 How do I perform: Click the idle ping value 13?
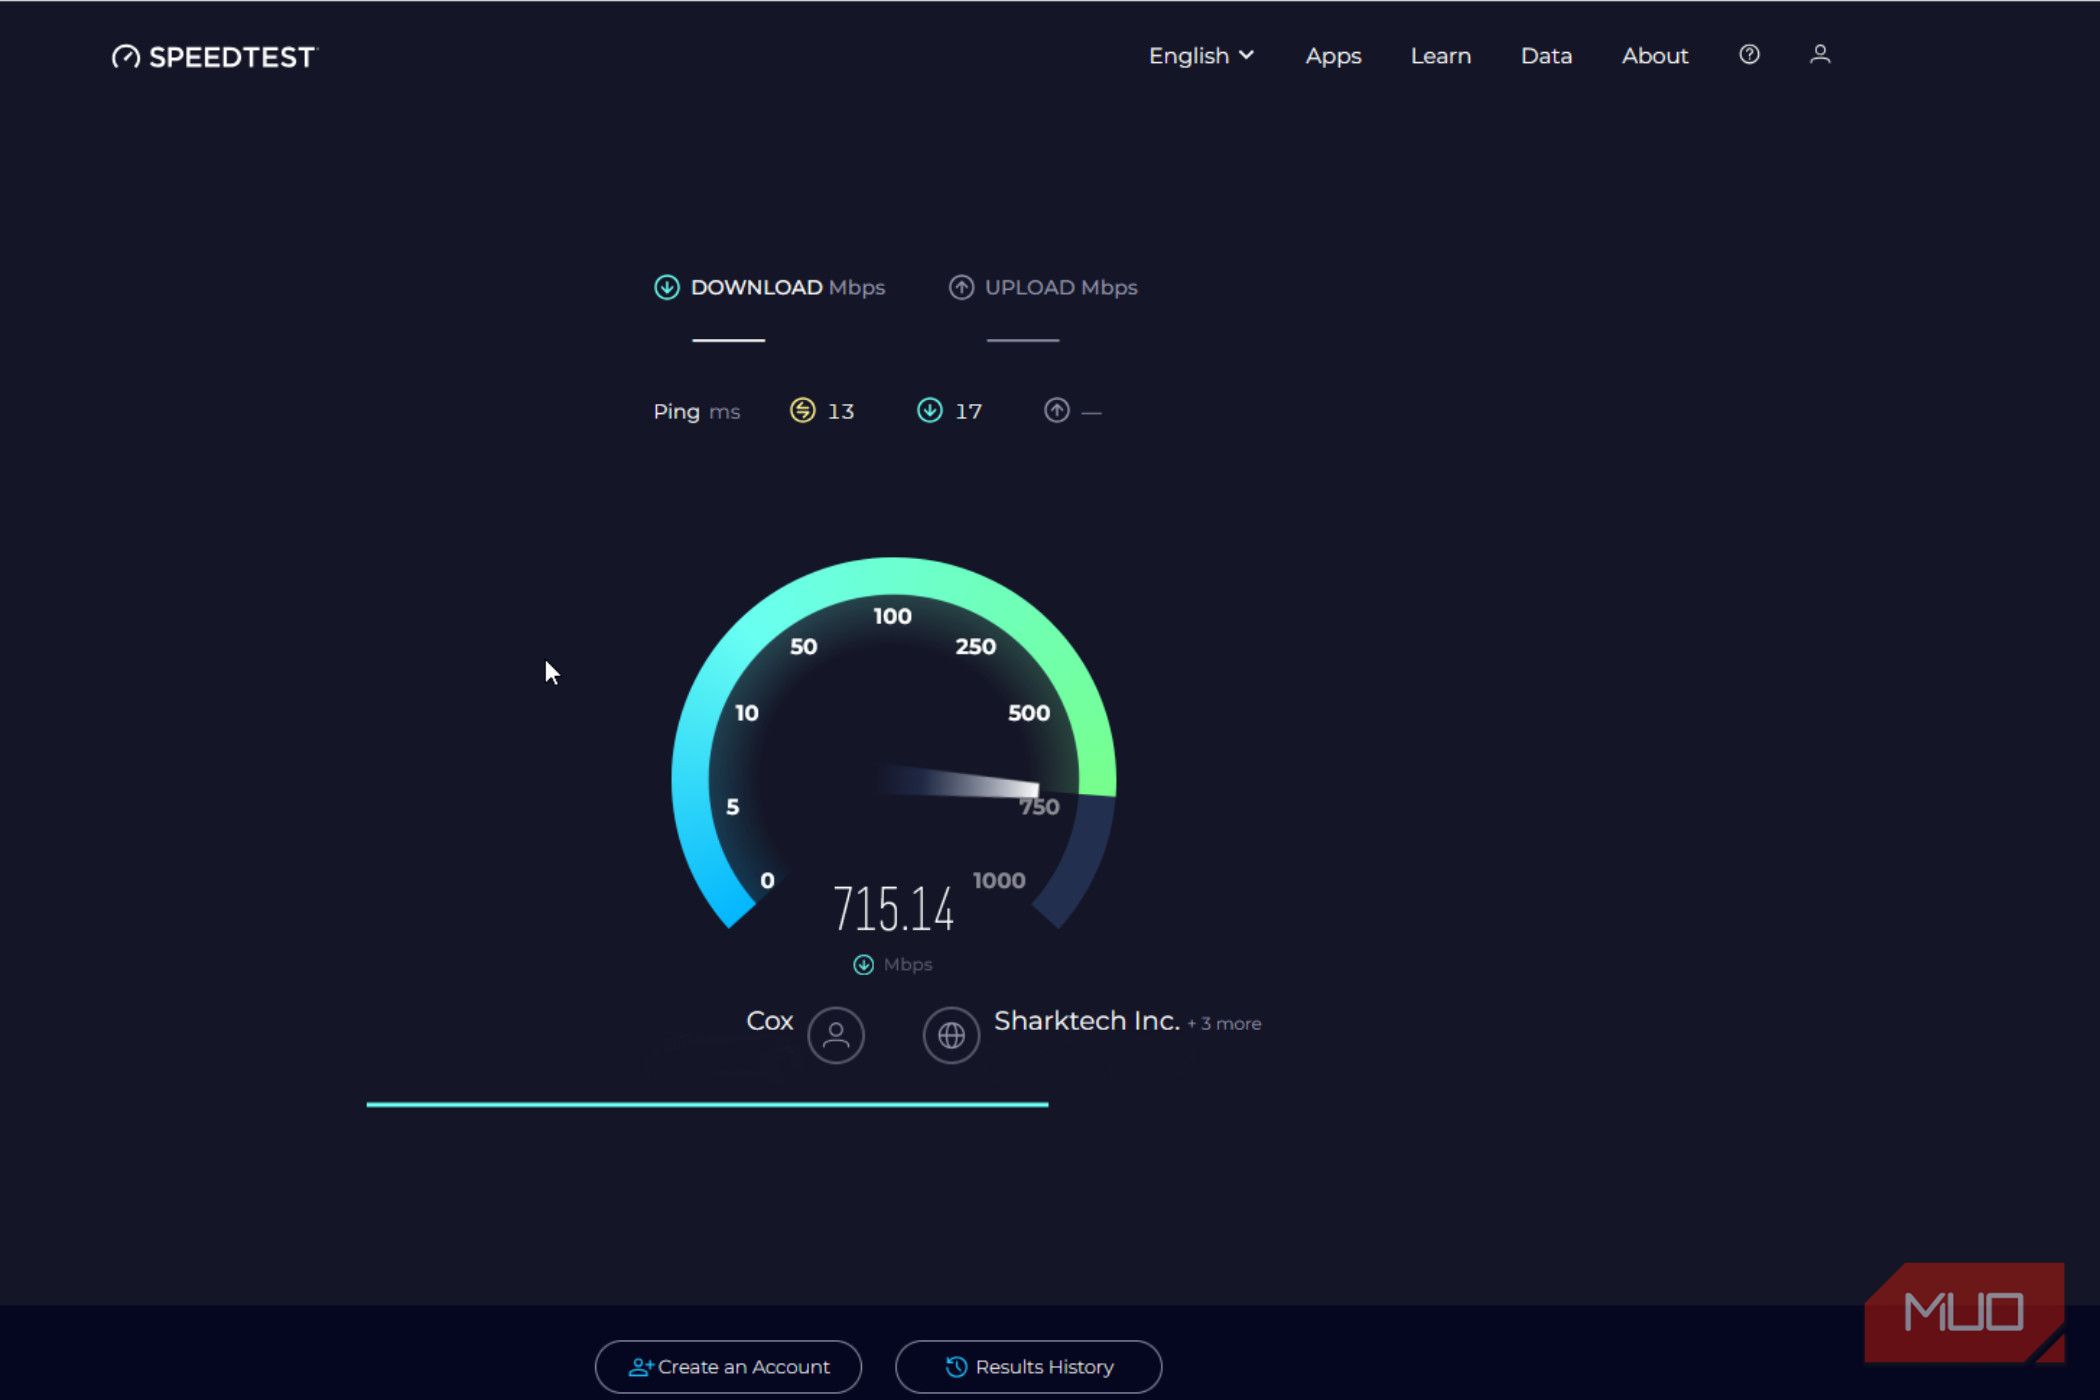point(841,411)
